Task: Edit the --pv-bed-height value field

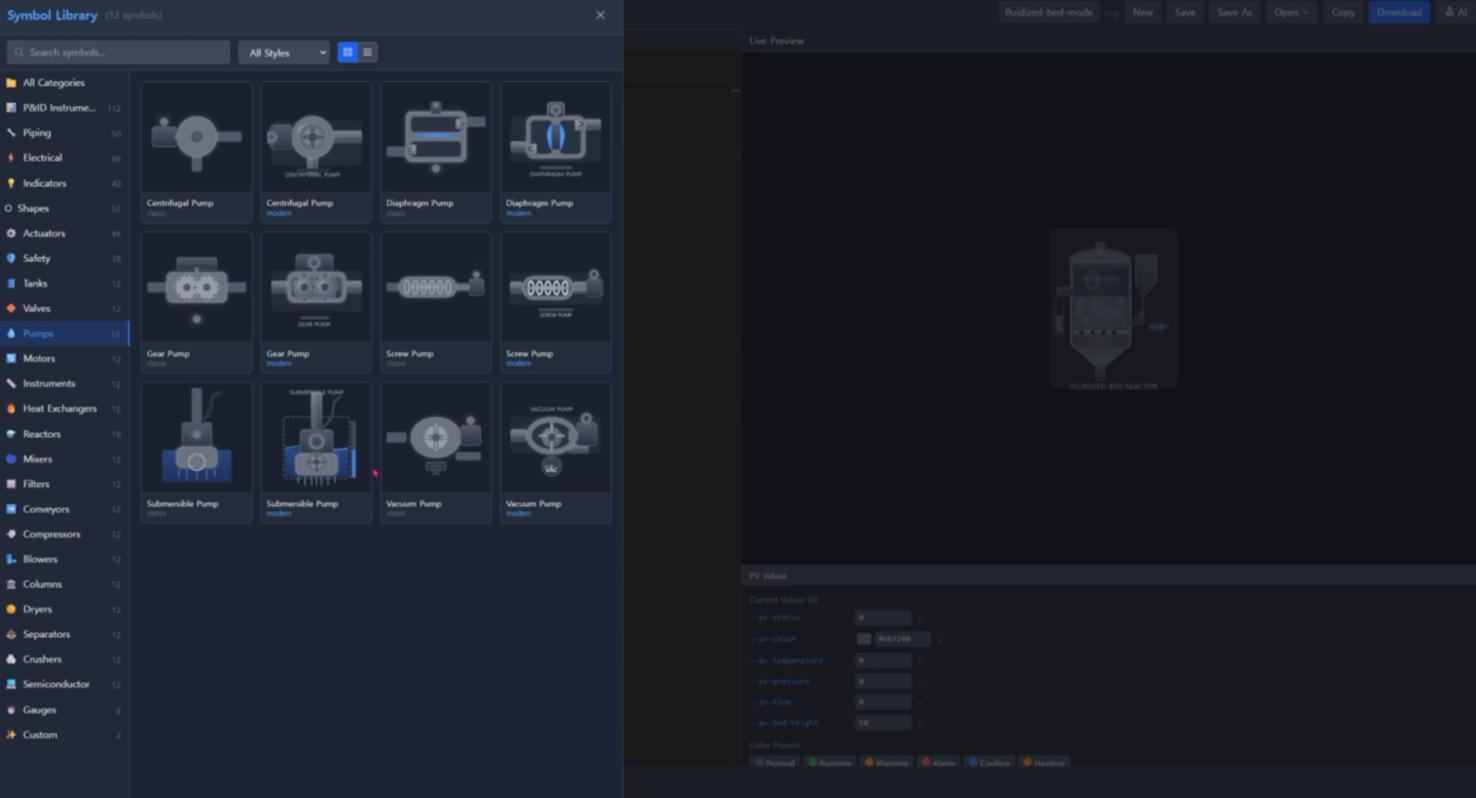Action: (883, 722)
